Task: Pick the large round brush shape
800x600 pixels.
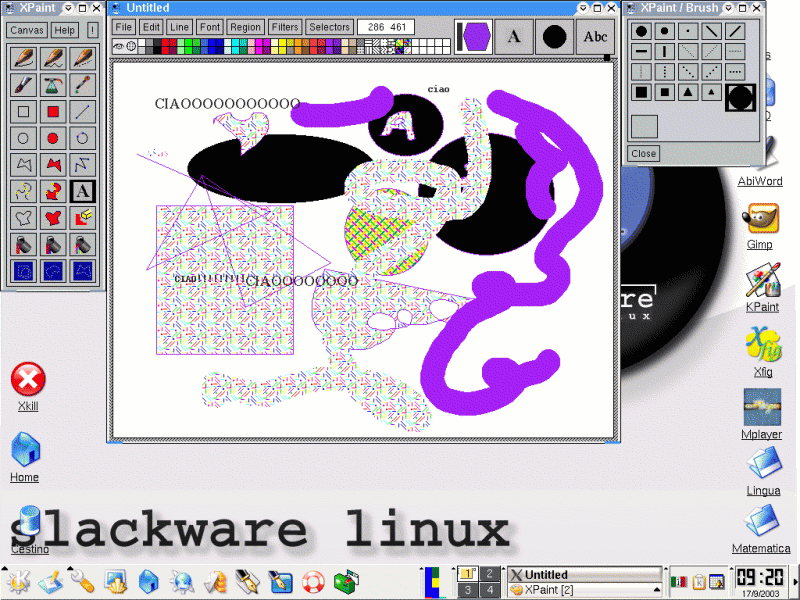Action: [641, 31]
